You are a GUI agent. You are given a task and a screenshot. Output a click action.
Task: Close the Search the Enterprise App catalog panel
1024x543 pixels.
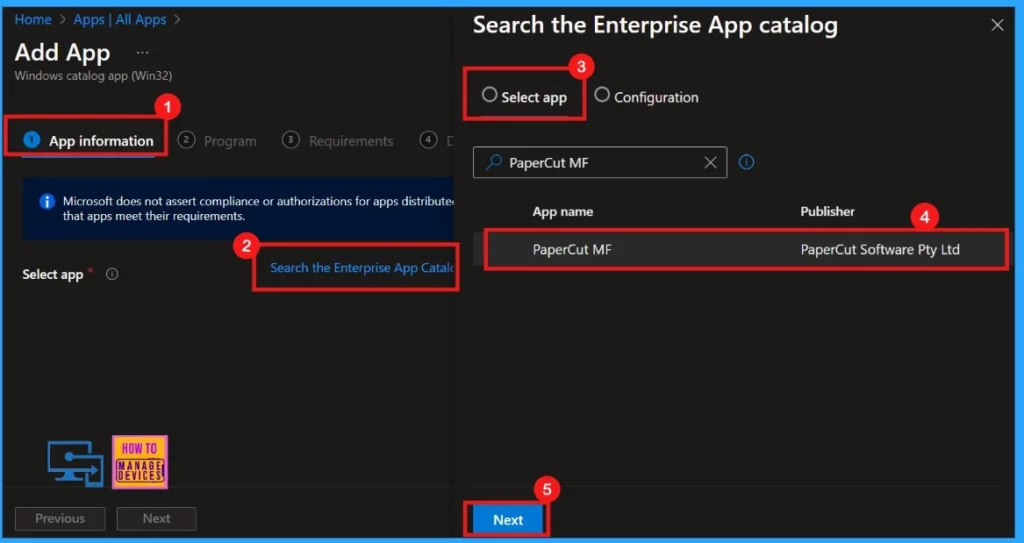(997, 25)
